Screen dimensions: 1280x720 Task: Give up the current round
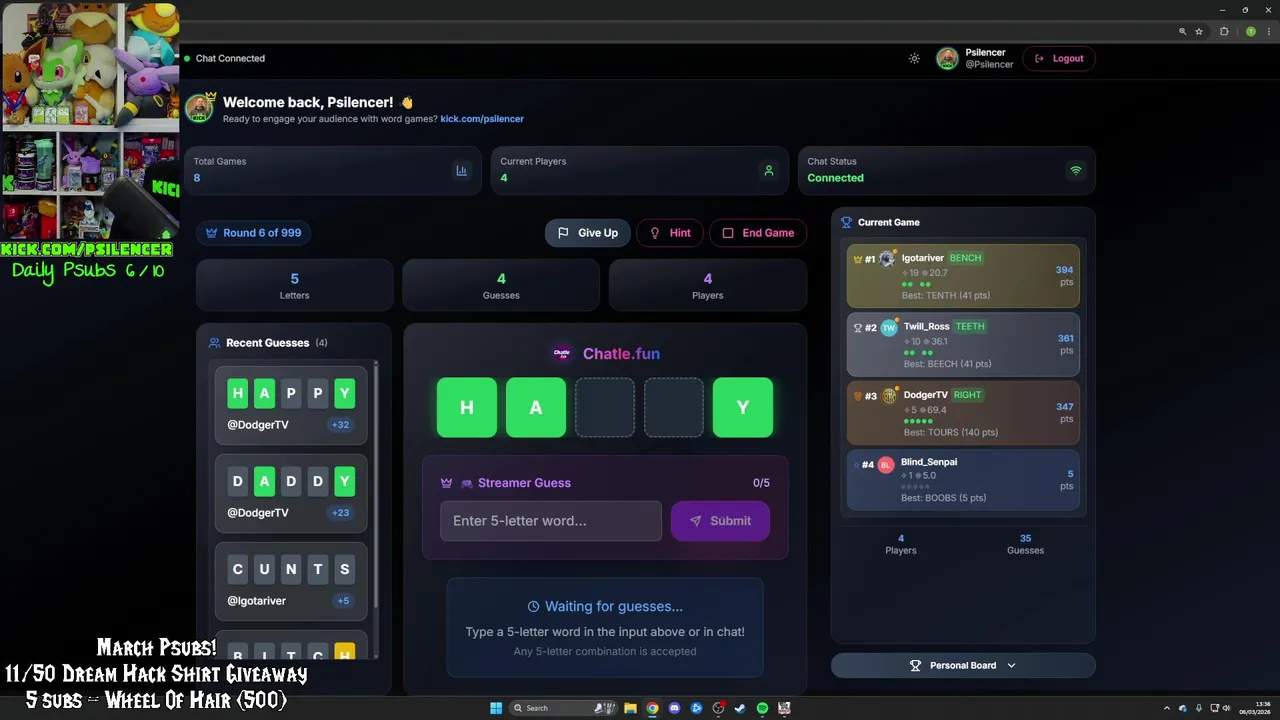[588, 233]
